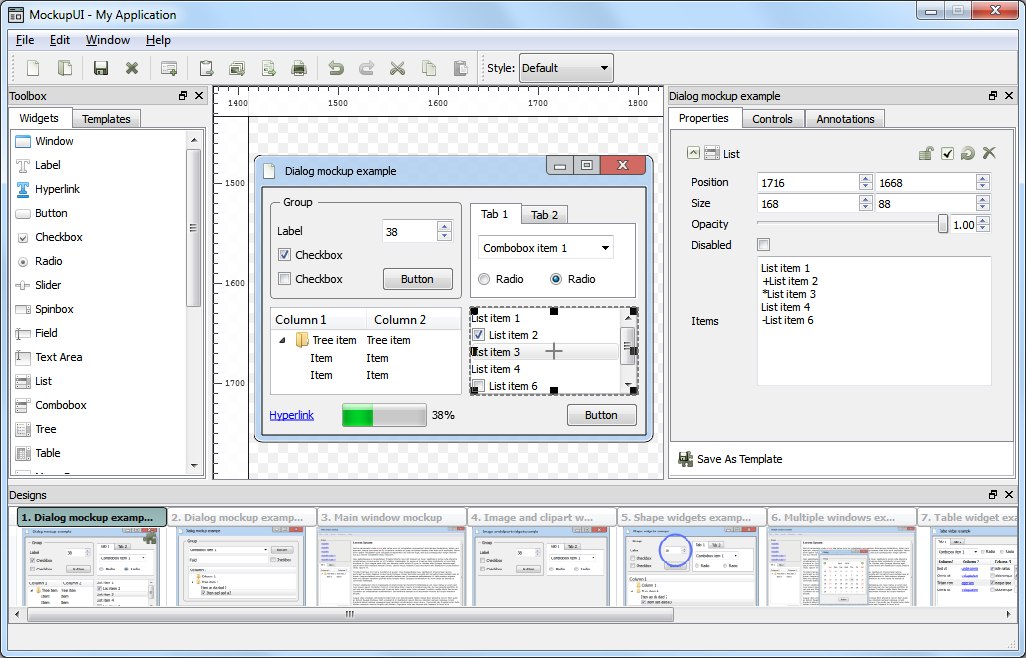The height and width of the screenshot is (658, 1026).
Task: Click the two-pages icon beside the new document icon
Action: point(65,68)
